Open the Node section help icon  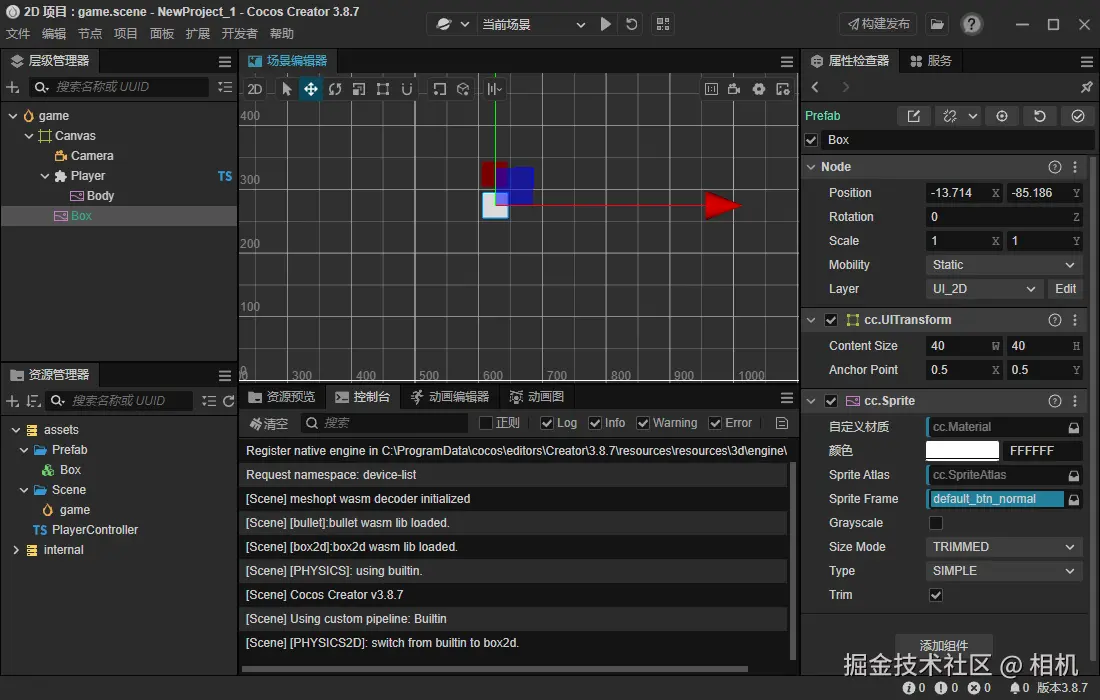(1054, 167)
